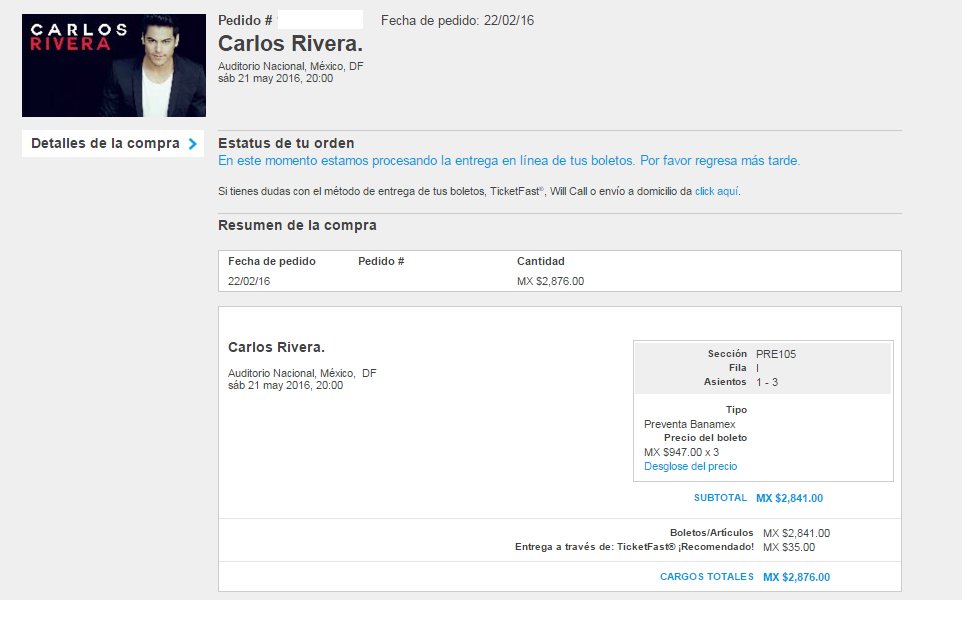
Task: Click the Preventa Banamex ticket type
Action: [690, 424]
